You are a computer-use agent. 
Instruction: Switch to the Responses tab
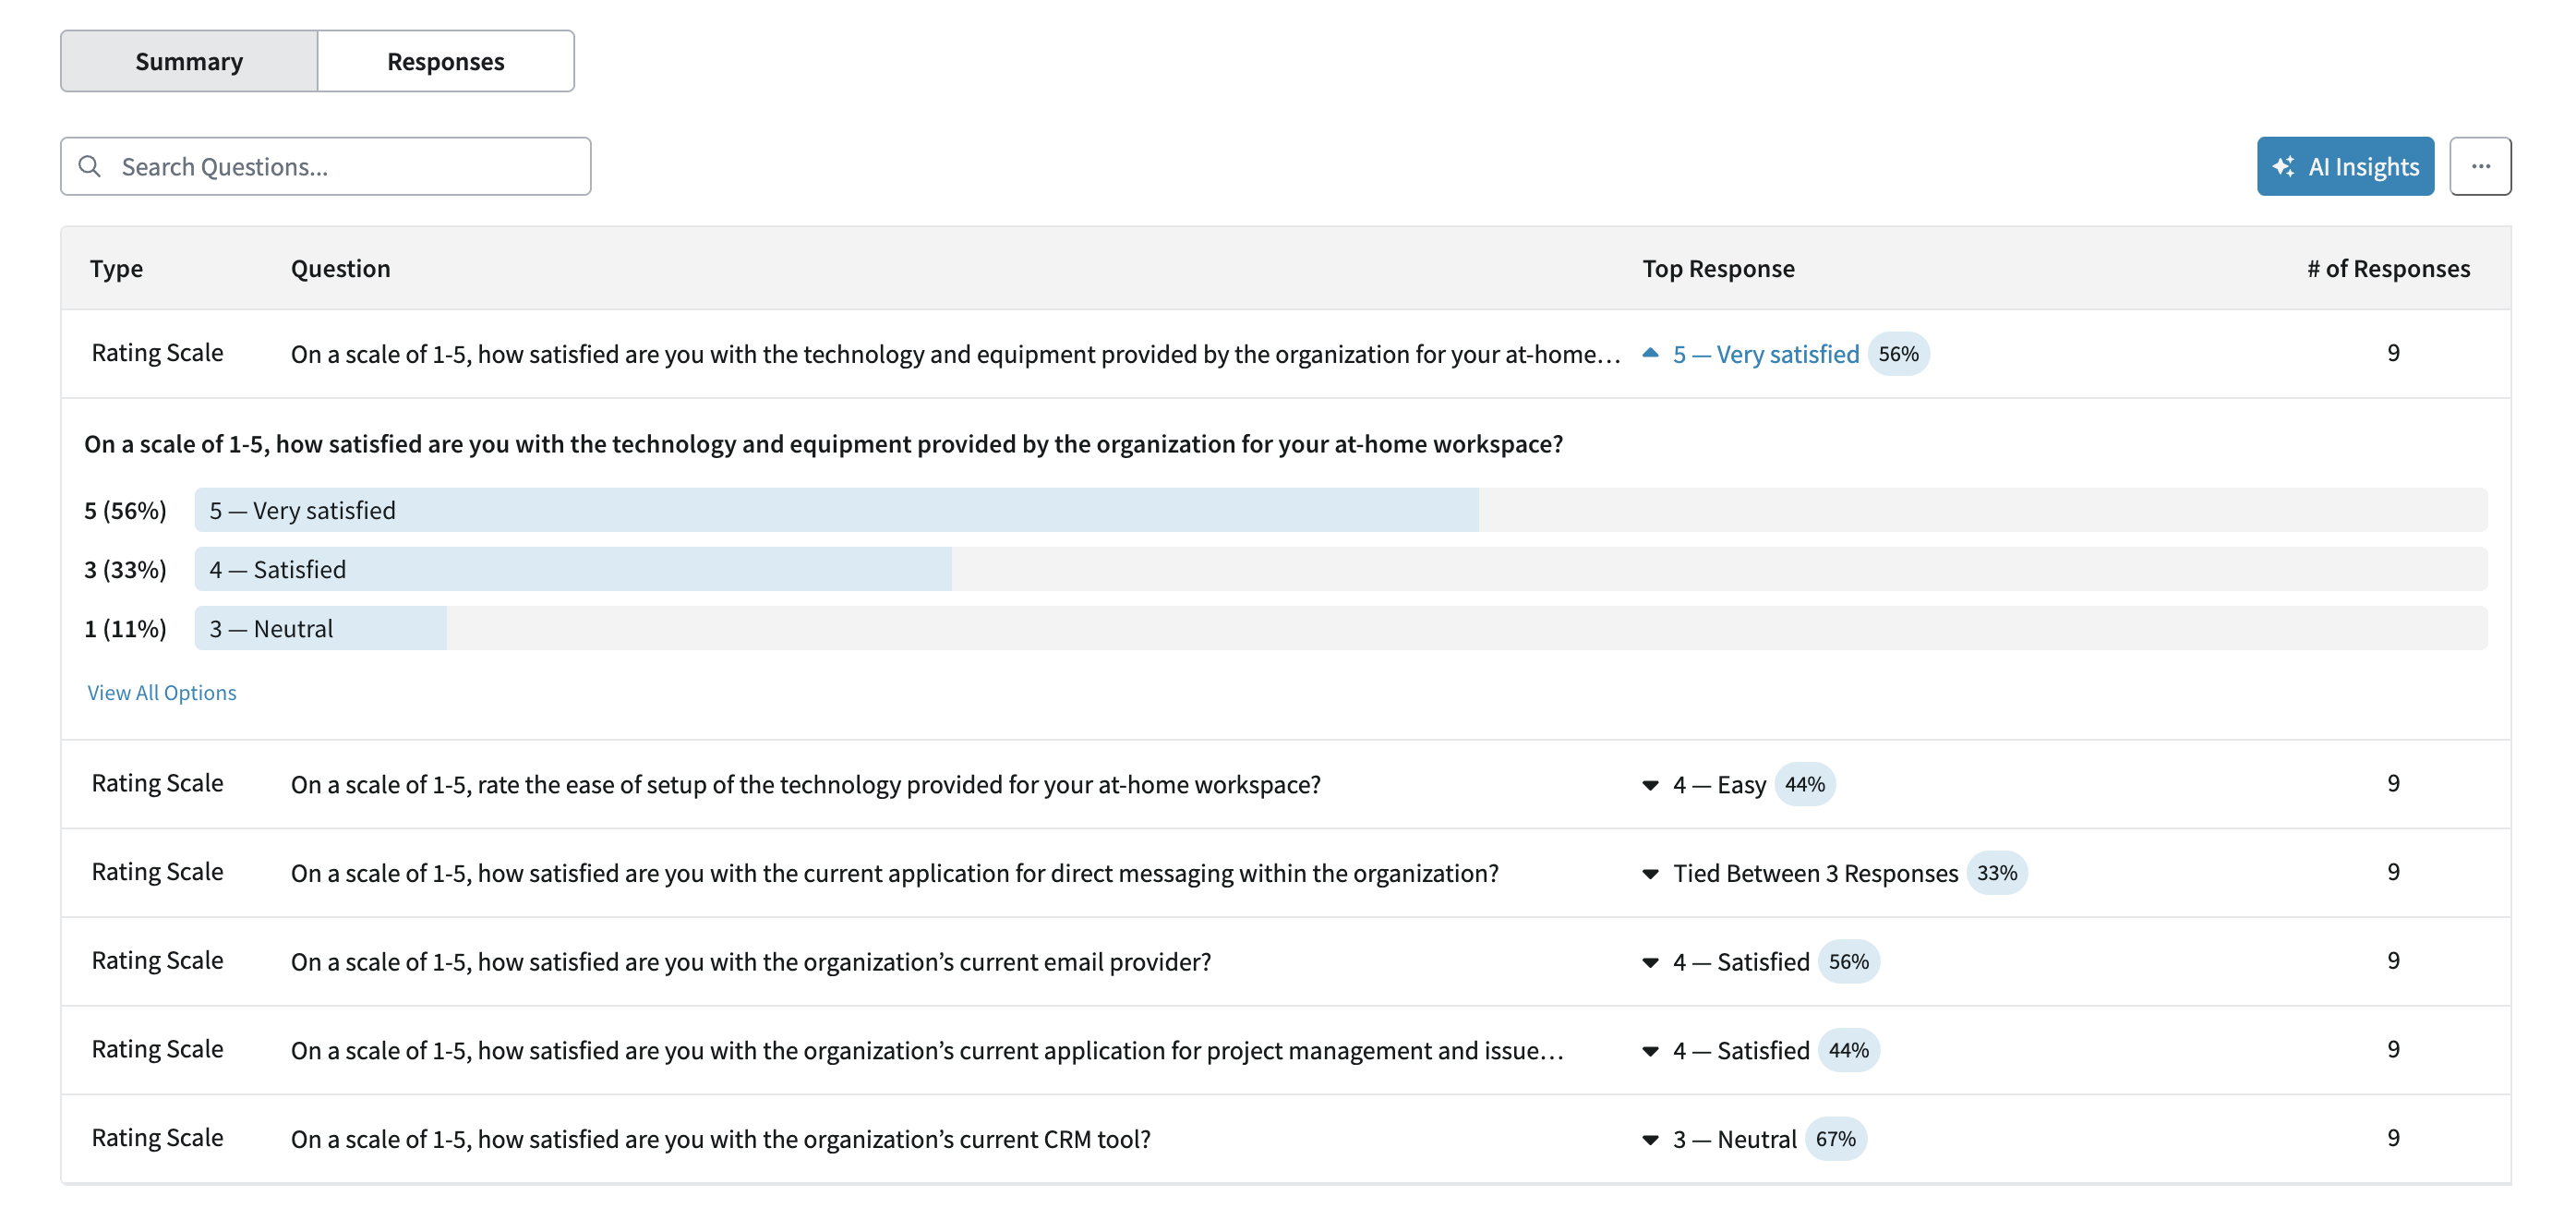coord(445,61)
